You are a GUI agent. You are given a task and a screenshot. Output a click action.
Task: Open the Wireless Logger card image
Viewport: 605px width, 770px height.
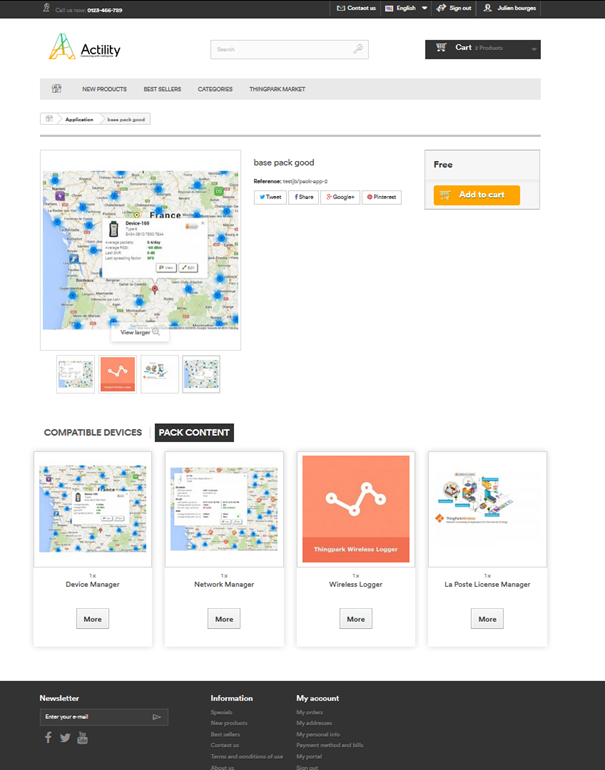(x=356, y=509)
